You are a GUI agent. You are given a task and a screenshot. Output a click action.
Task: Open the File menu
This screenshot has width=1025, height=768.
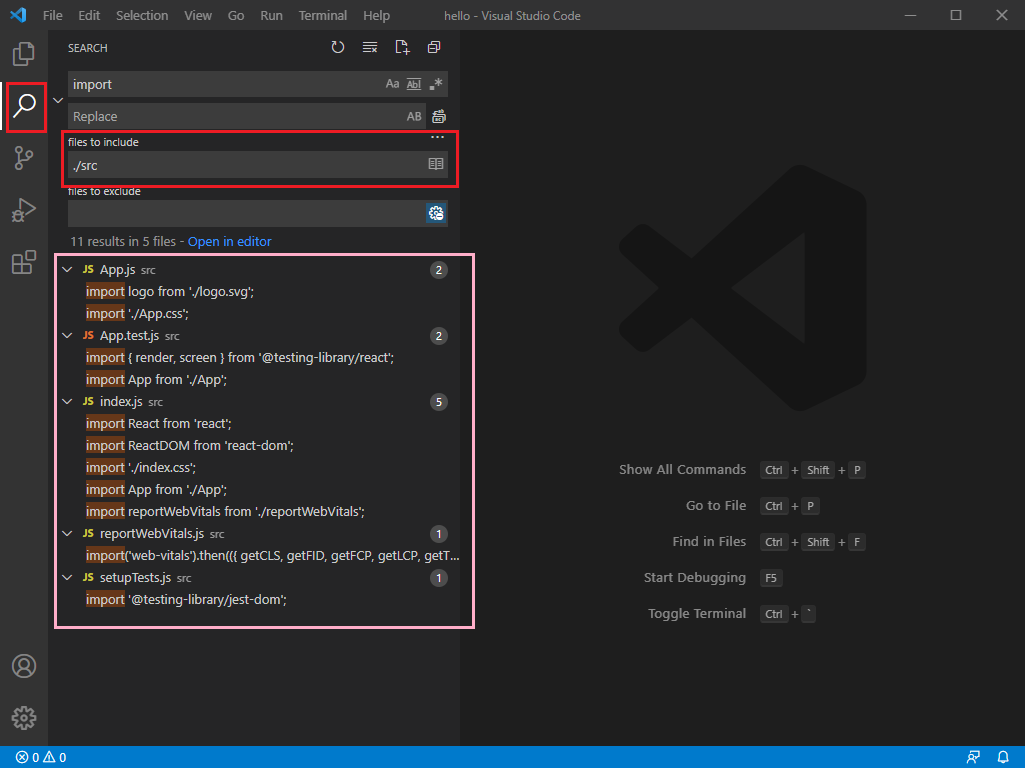(x=52, y=15)
